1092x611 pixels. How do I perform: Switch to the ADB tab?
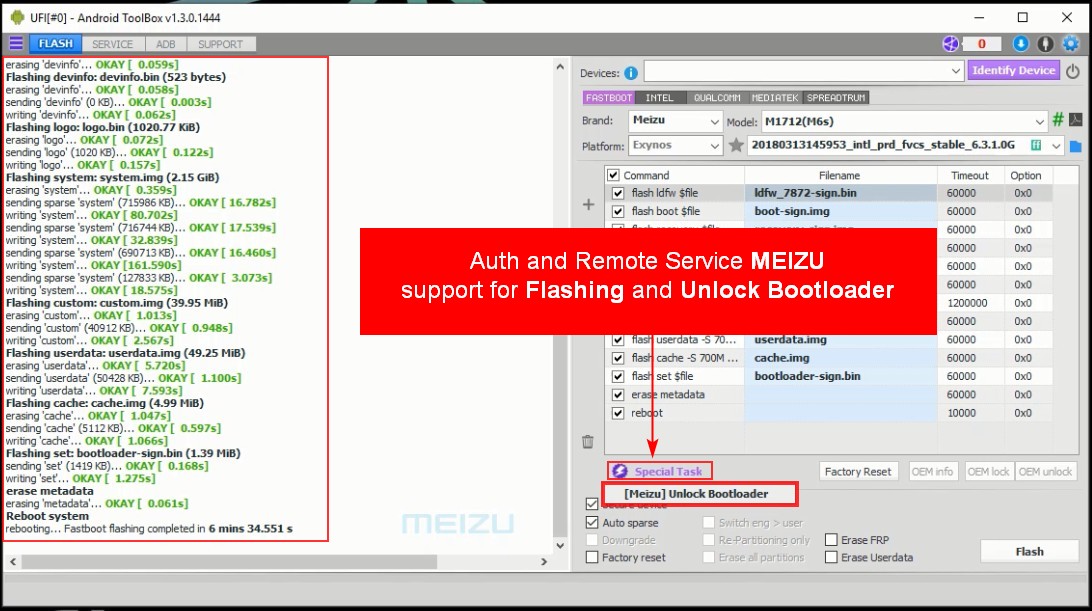pyautogui.click(x=166, y=44)
